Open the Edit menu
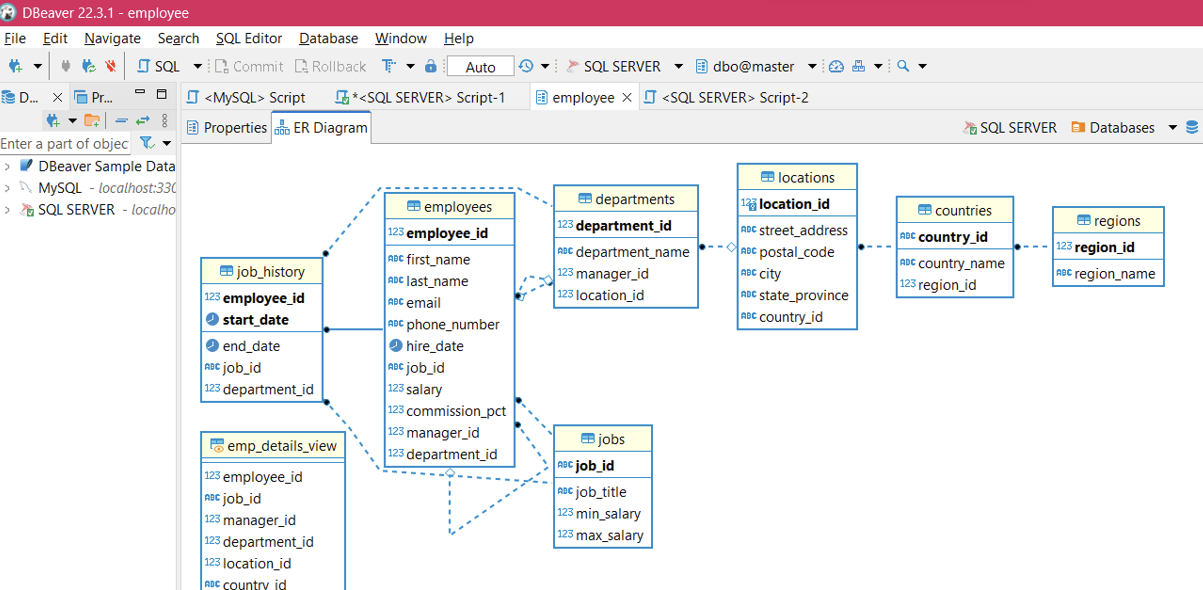Viewport: 1203px width, 590px height. [55, 38]
